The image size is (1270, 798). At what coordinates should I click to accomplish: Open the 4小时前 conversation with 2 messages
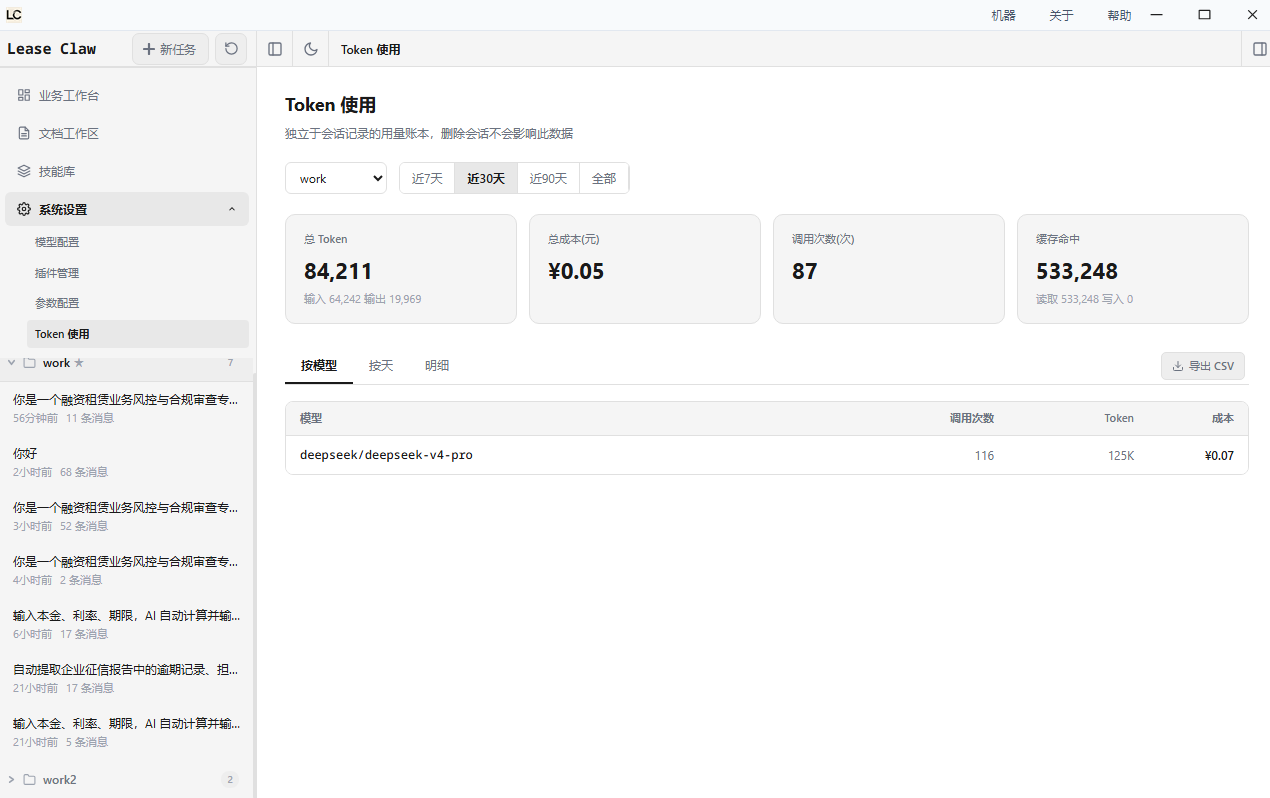[127, 570]
